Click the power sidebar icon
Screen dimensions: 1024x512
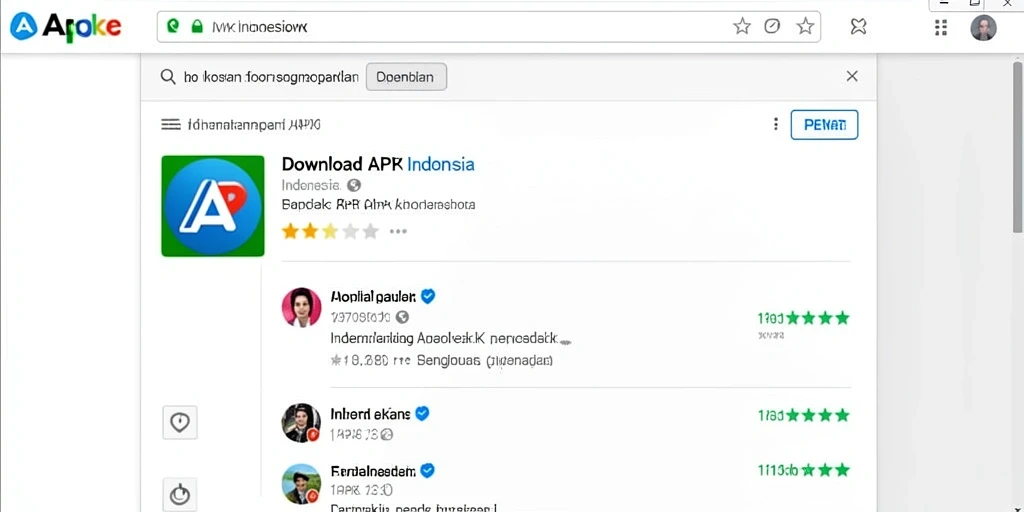tap(180, 494)
